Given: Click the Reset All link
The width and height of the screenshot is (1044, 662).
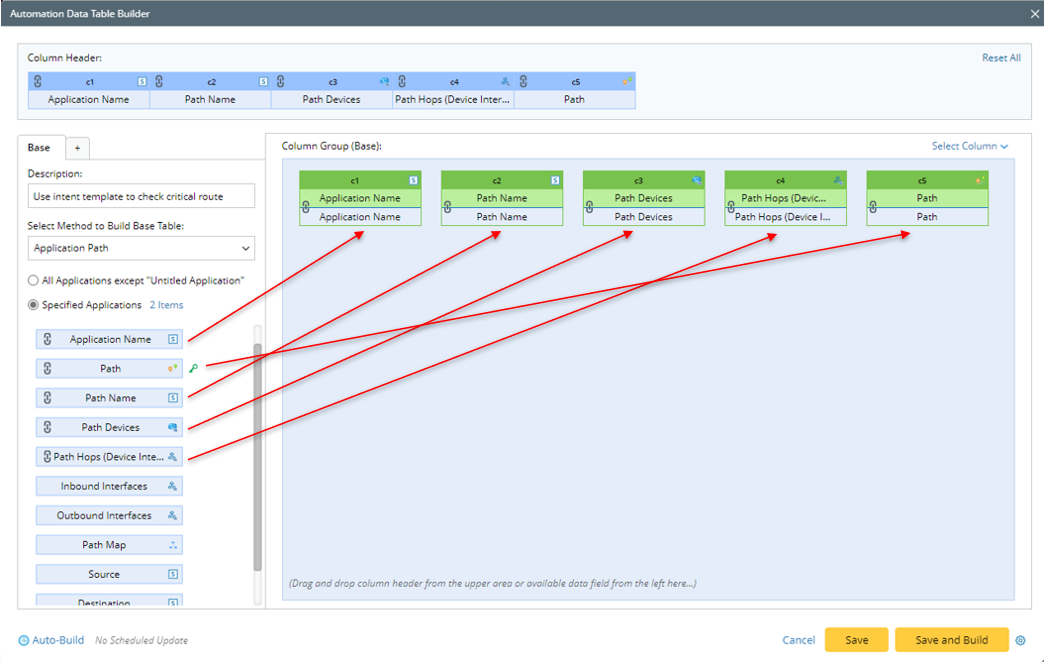Looking at the screenshot, I should (1001, 58).
